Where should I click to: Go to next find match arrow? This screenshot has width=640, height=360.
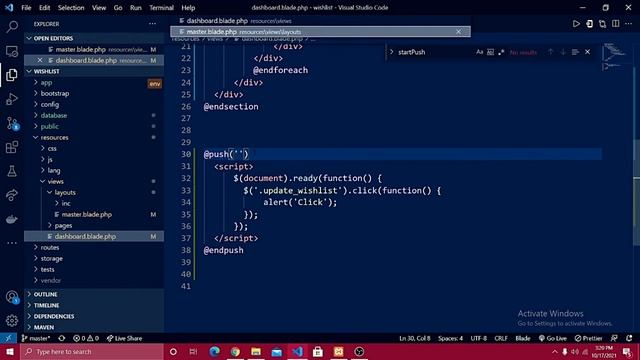(563, 52)
